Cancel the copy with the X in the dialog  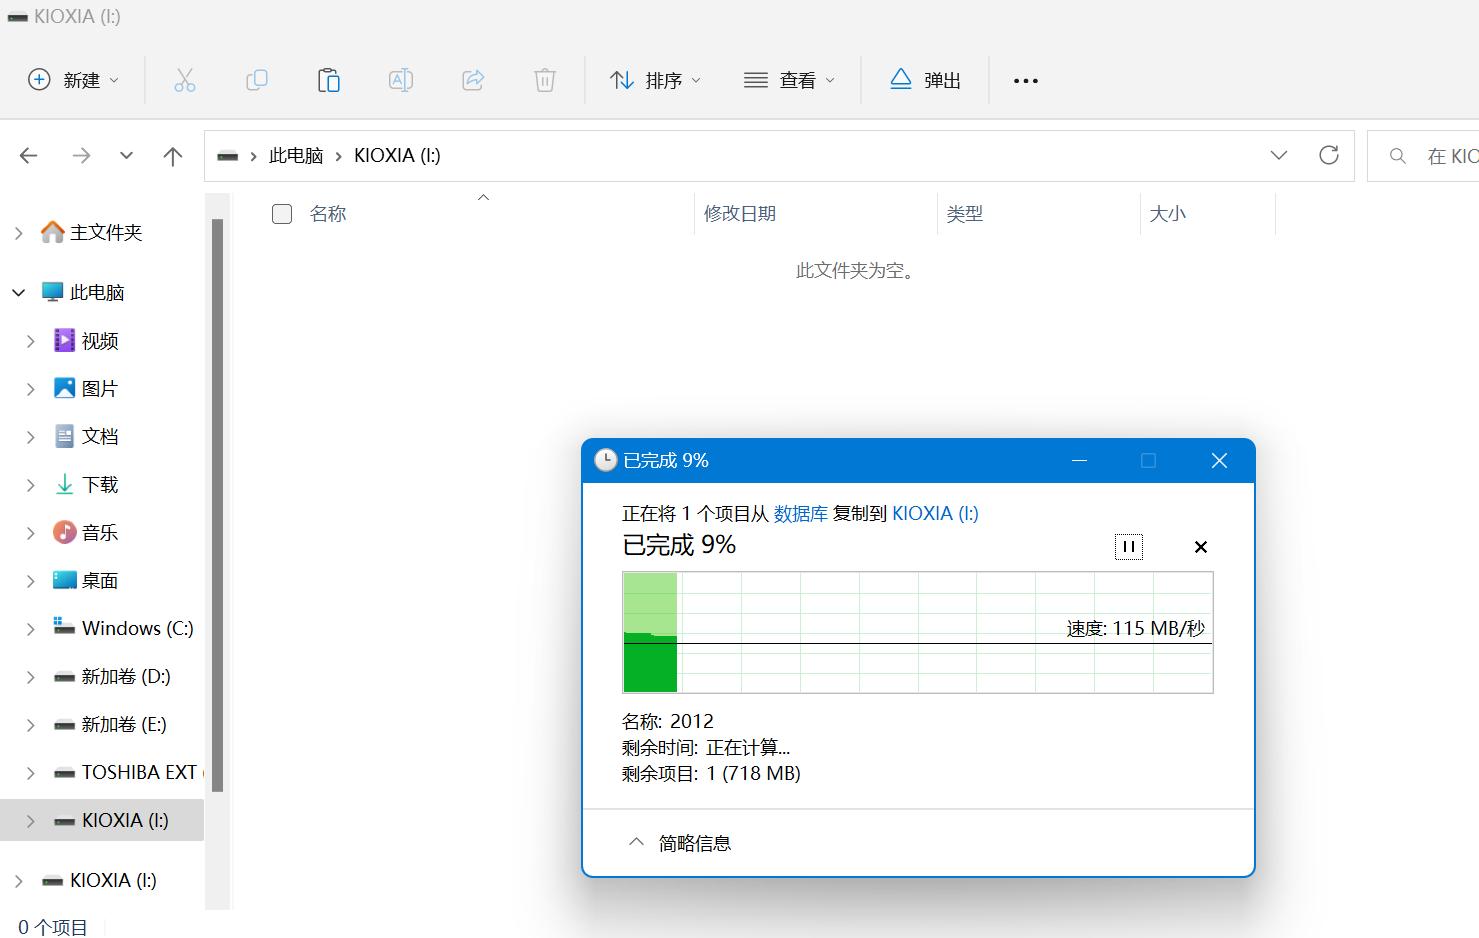click(x=1200, y=547)
